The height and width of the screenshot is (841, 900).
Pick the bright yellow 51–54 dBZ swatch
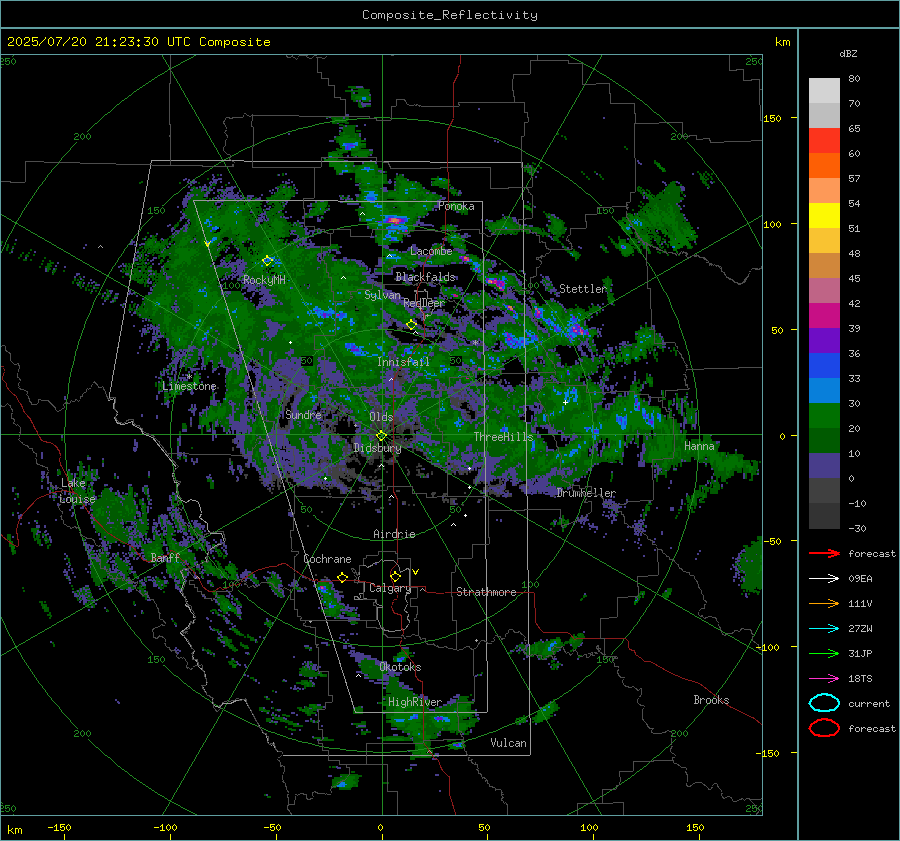point(824,216)
